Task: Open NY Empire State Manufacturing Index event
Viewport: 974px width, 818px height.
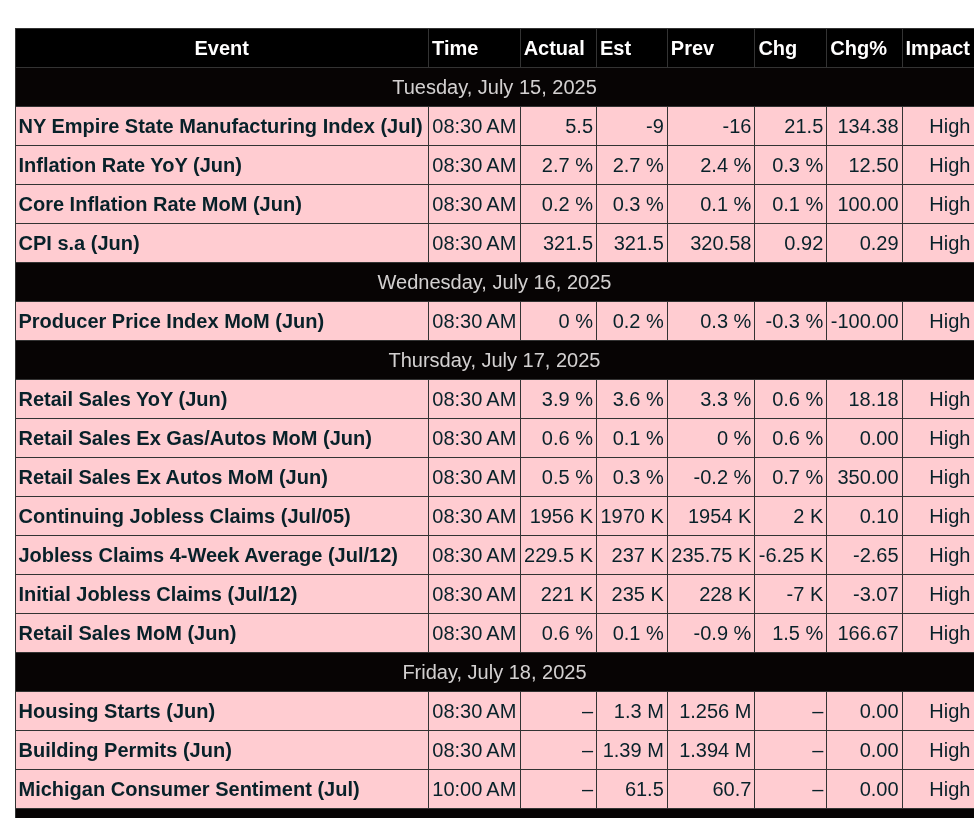Action: tap(221, 126)
